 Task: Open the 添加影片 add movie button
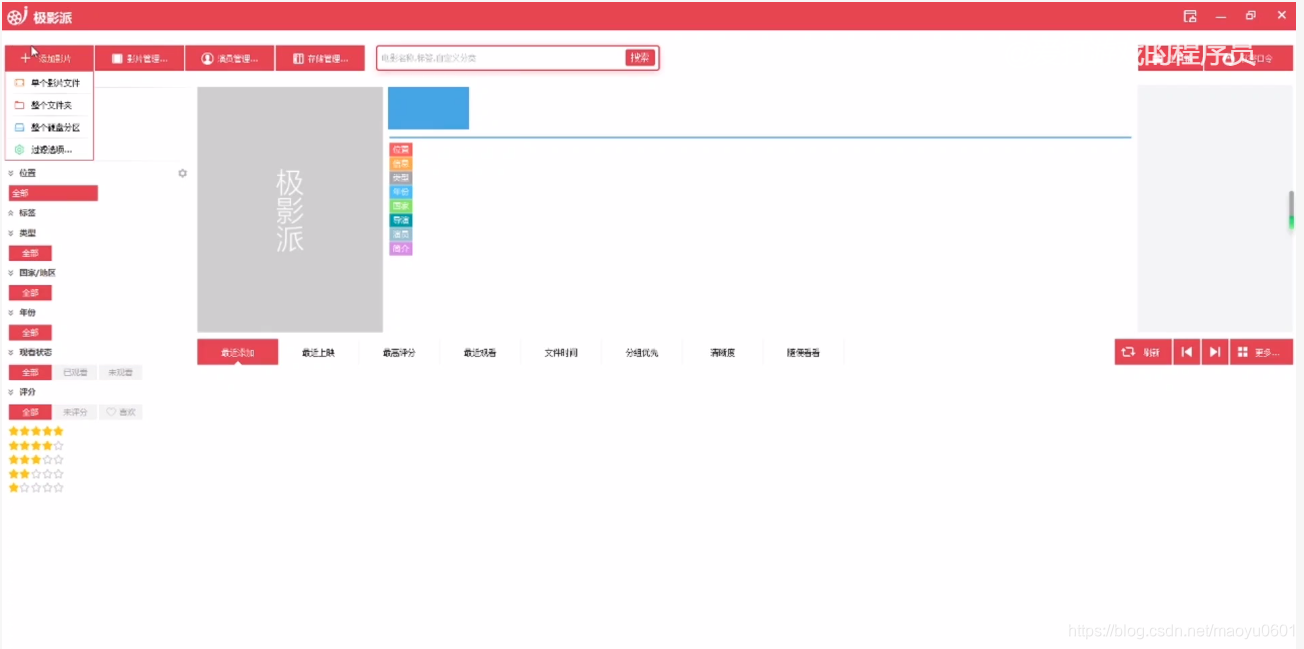click(x=49, y=59)
